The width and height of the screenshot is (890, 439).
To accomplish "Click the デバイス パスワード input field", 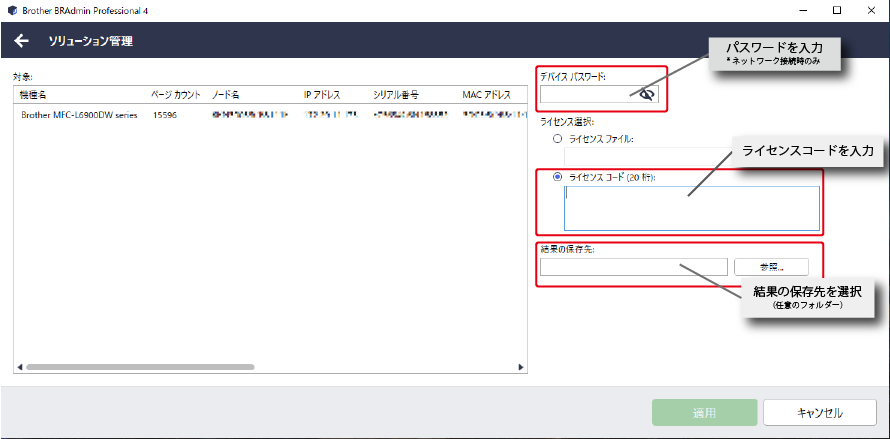I will pyautogui.click(x=588, y=94).
